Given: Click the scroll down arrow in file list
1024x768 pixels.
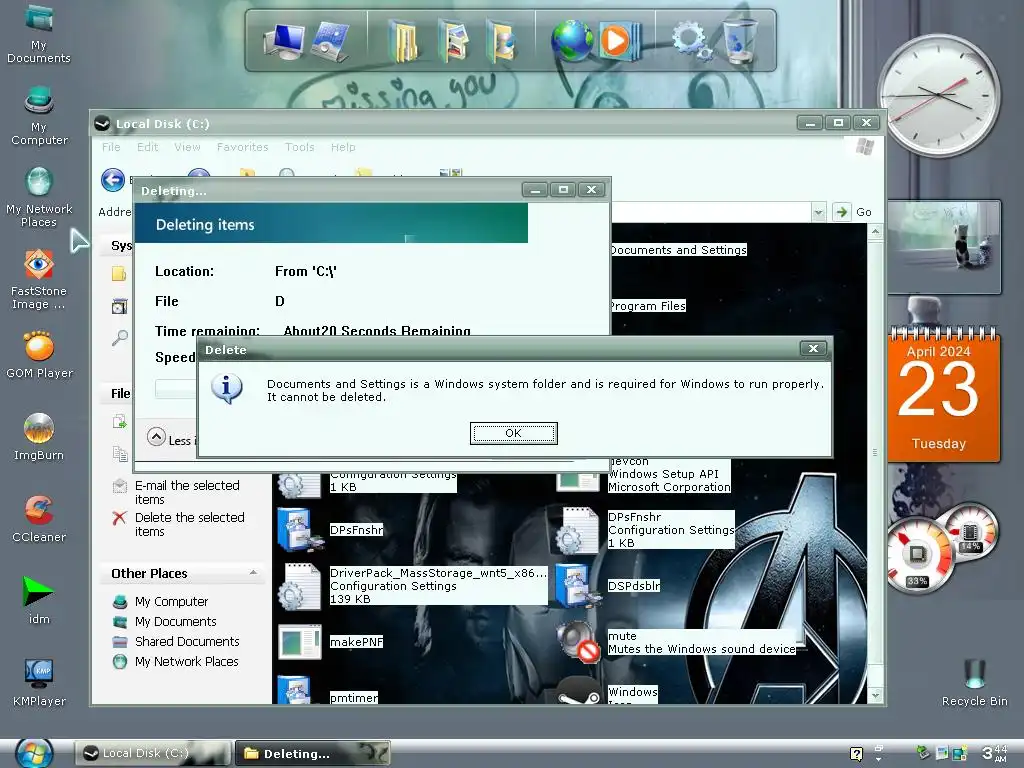Looking at the screenshot, I should (x=875, y=696).
